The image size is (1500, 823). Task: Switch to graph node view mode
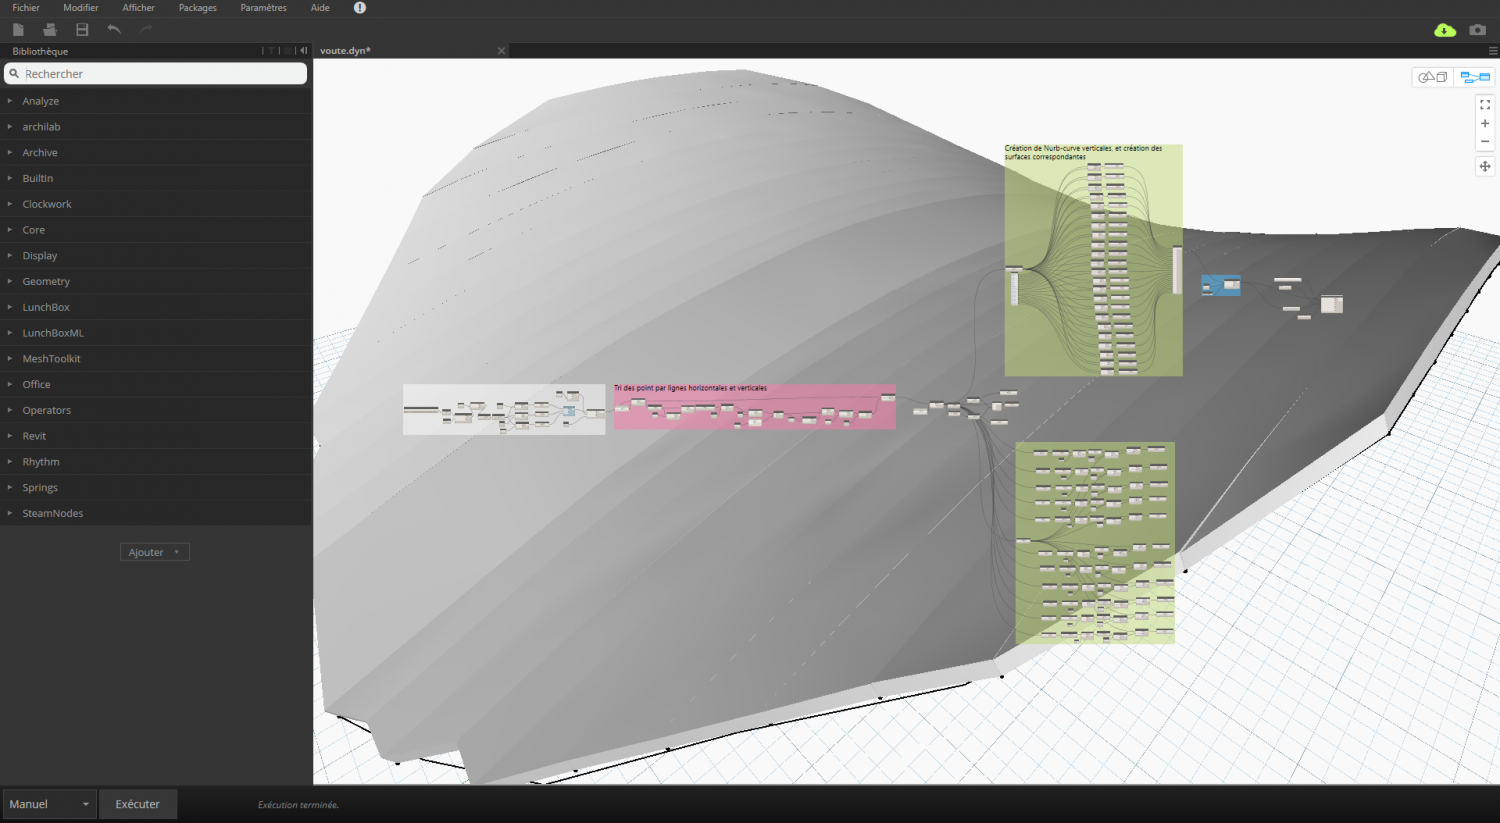(x=1474, y=77)
